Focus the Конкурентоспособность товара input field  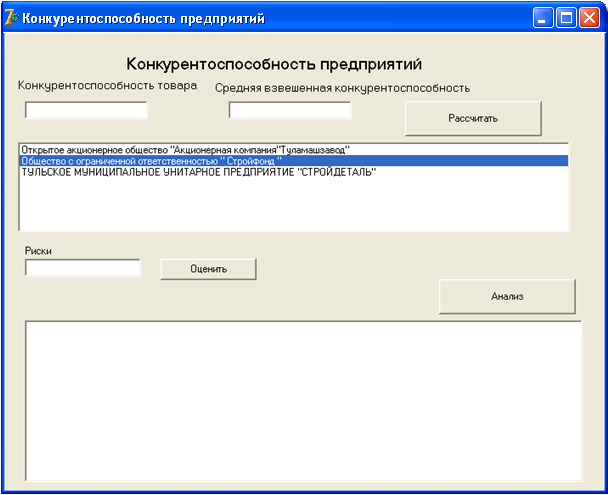pos(86,110)
